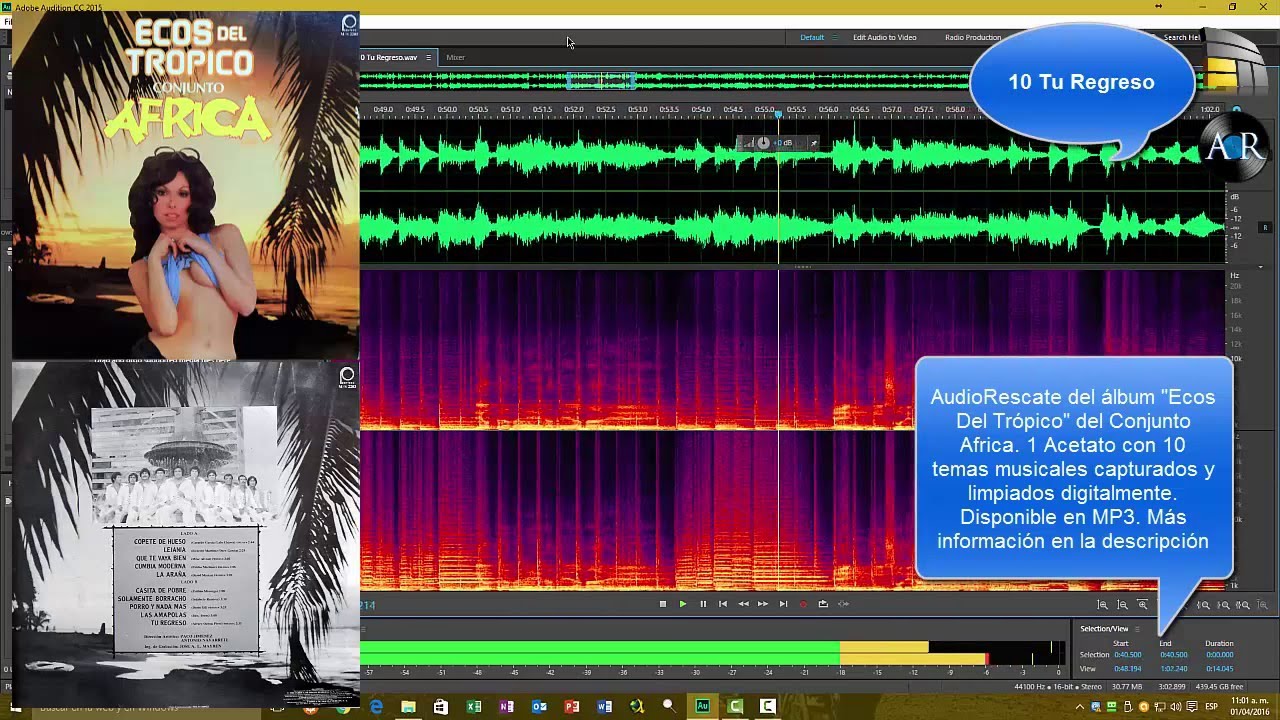1280x720 pixels.
Task: Click the Stop transport button
Action: click(x=662, y=604)
